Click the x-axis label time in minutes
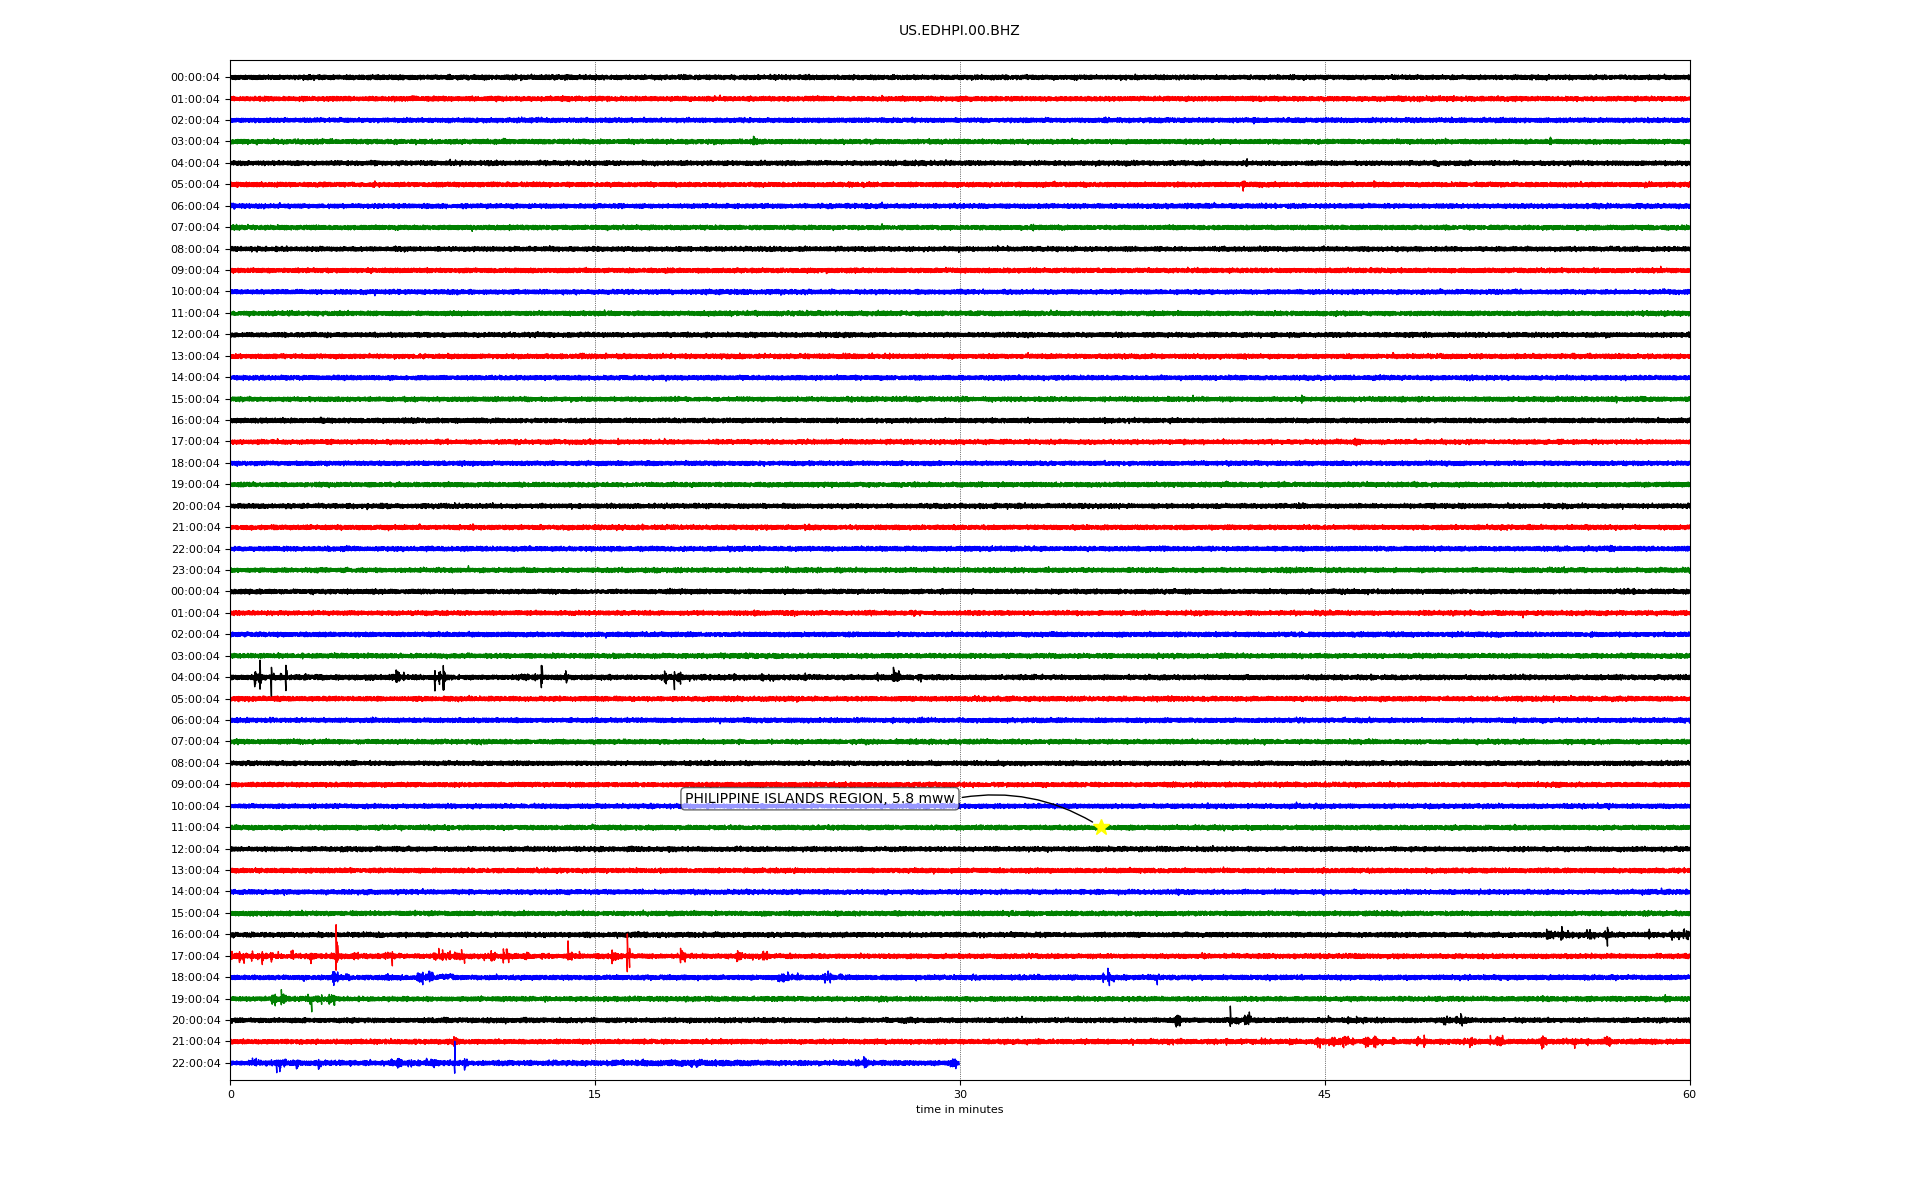The width and height of the screenshot is (1920, 1200). (958, 1109)
